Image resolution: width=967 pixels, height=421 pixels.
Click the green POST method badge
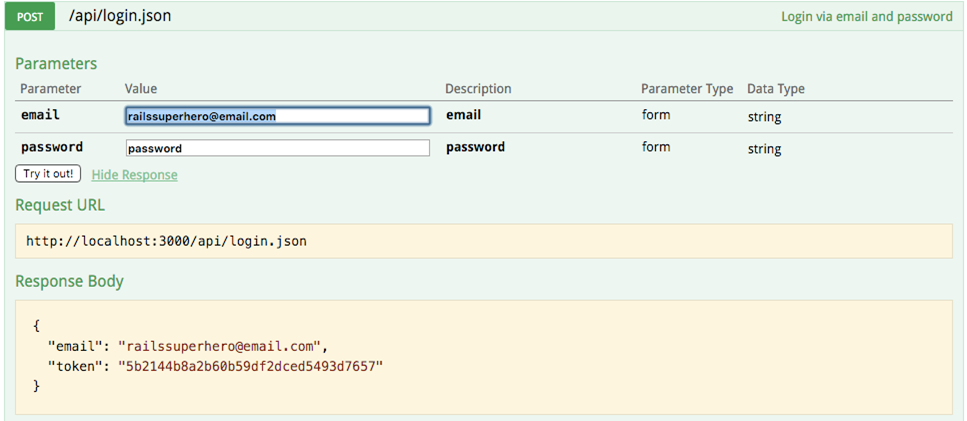click(x=30, y=17)
